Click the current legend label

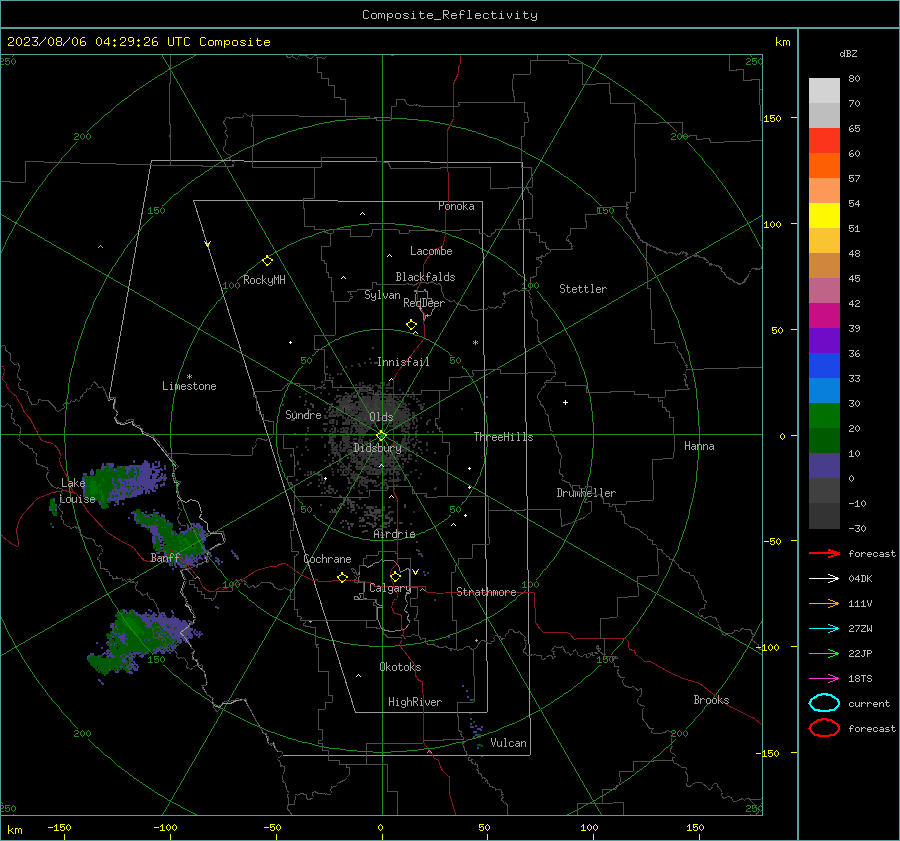point(869,703)
